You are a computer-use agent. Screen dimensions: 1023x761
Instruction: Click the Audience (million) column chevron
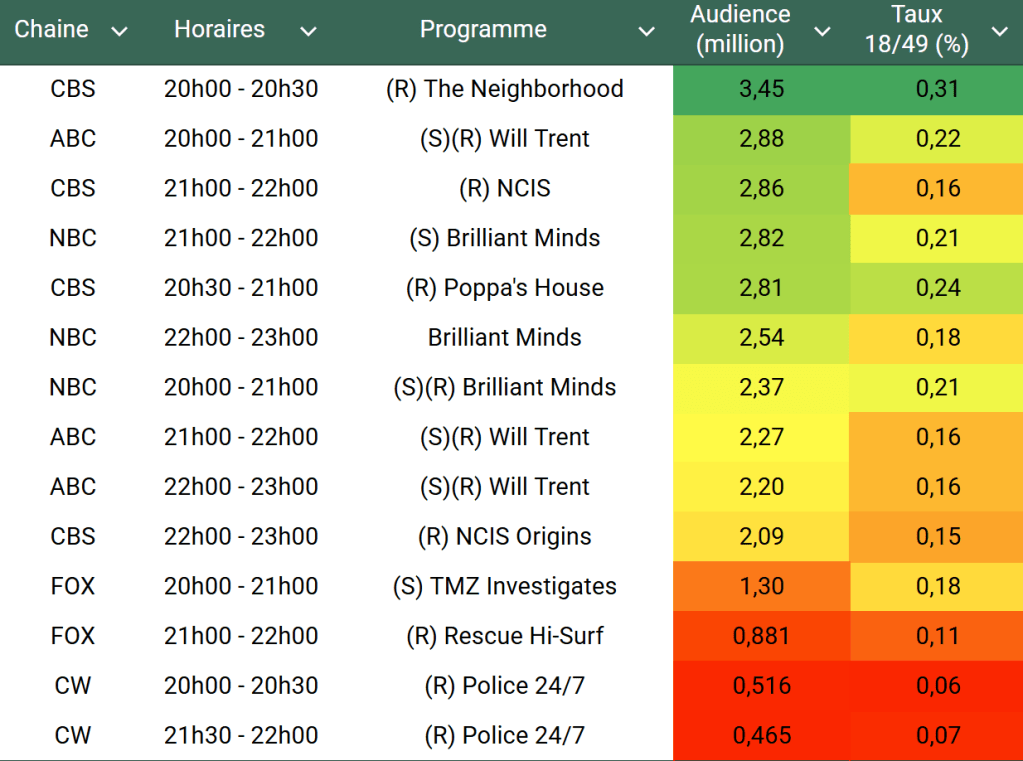(822, 32)
